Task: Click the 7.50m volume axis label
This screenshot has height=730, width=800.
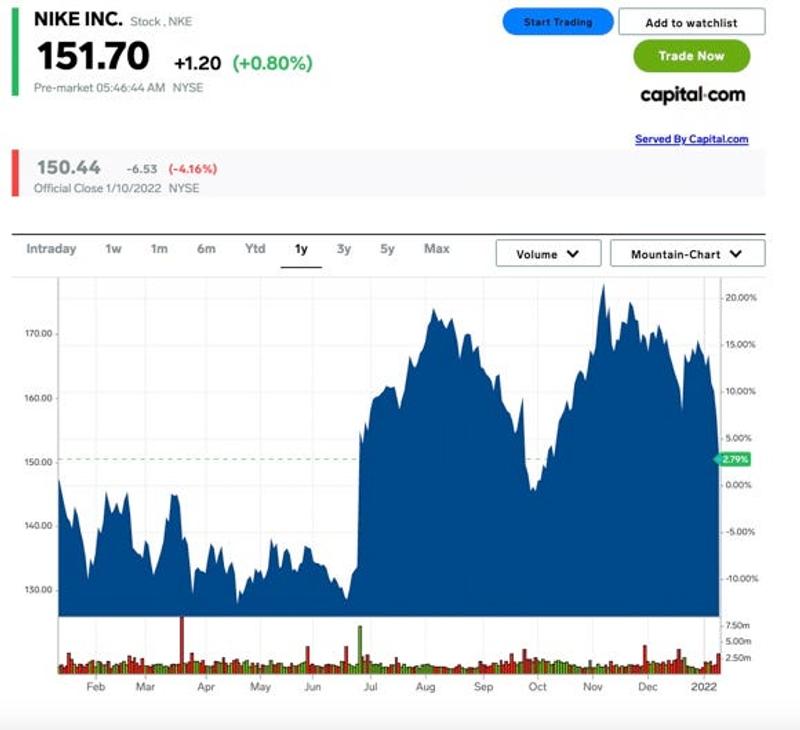Action: [x=738, y=625]
